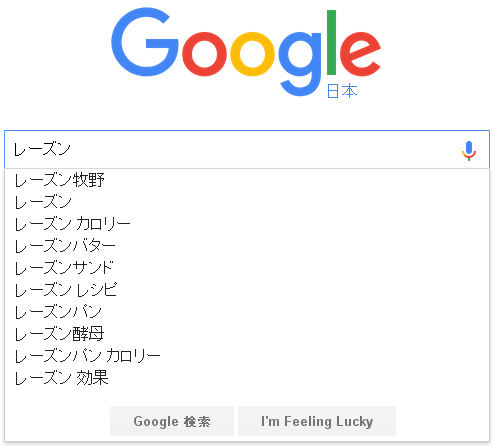Pick suggestion レーズンバター
This screenshot has height=447, width=494.
point(247,246)
